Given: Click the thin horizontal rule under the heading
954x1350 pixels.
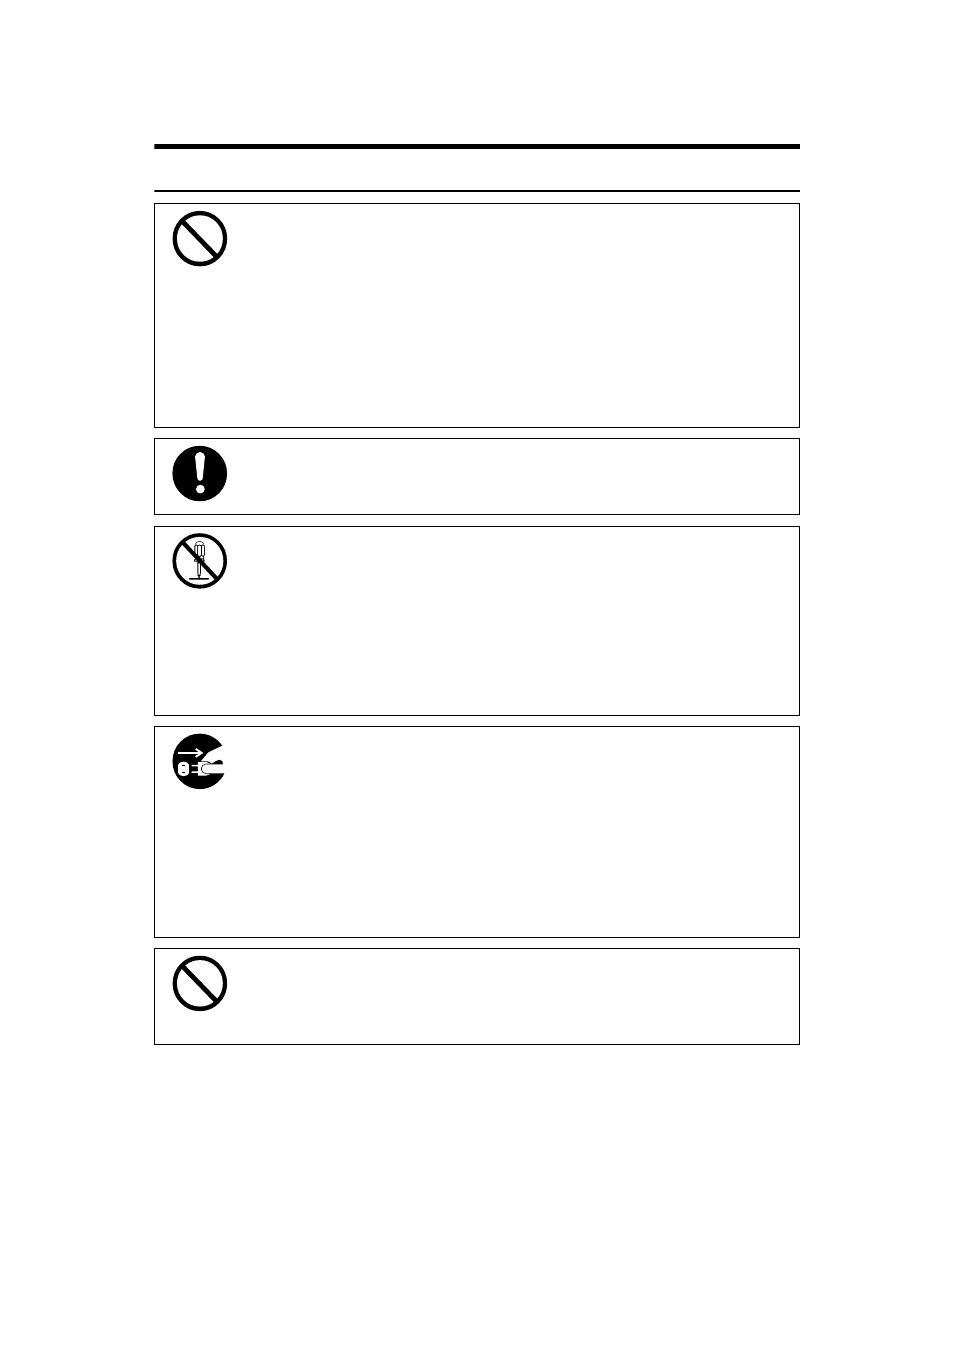Looking at the screenshot, I should (477, 190).
